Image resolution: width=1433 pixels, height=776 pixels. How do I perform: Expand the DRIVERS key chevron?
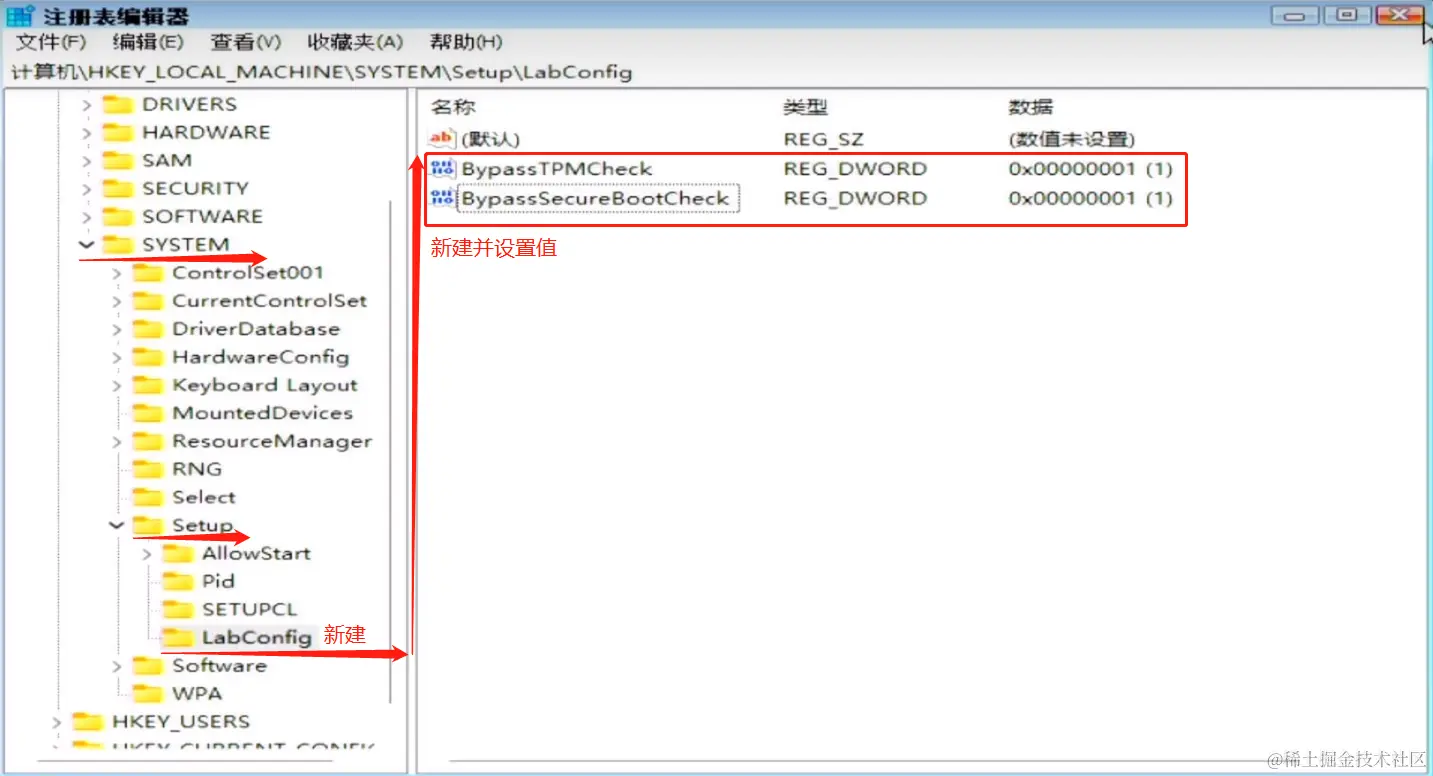tap(87, 105)
